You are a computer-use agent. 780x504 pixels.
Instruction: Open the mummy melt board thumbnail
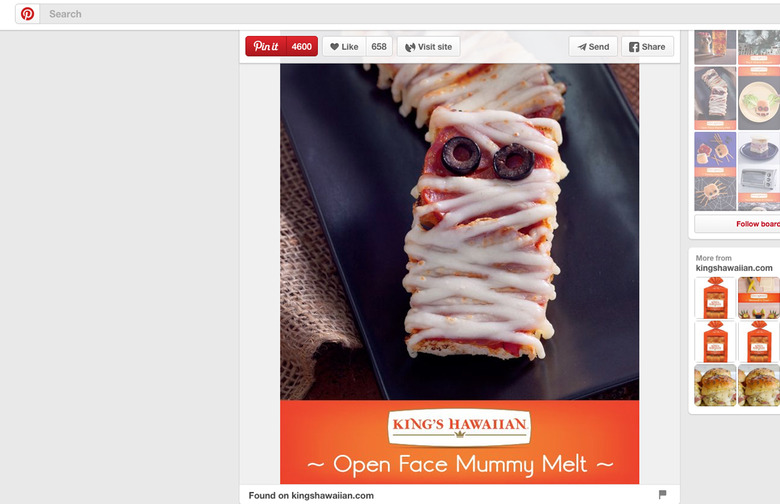point(715,98)
